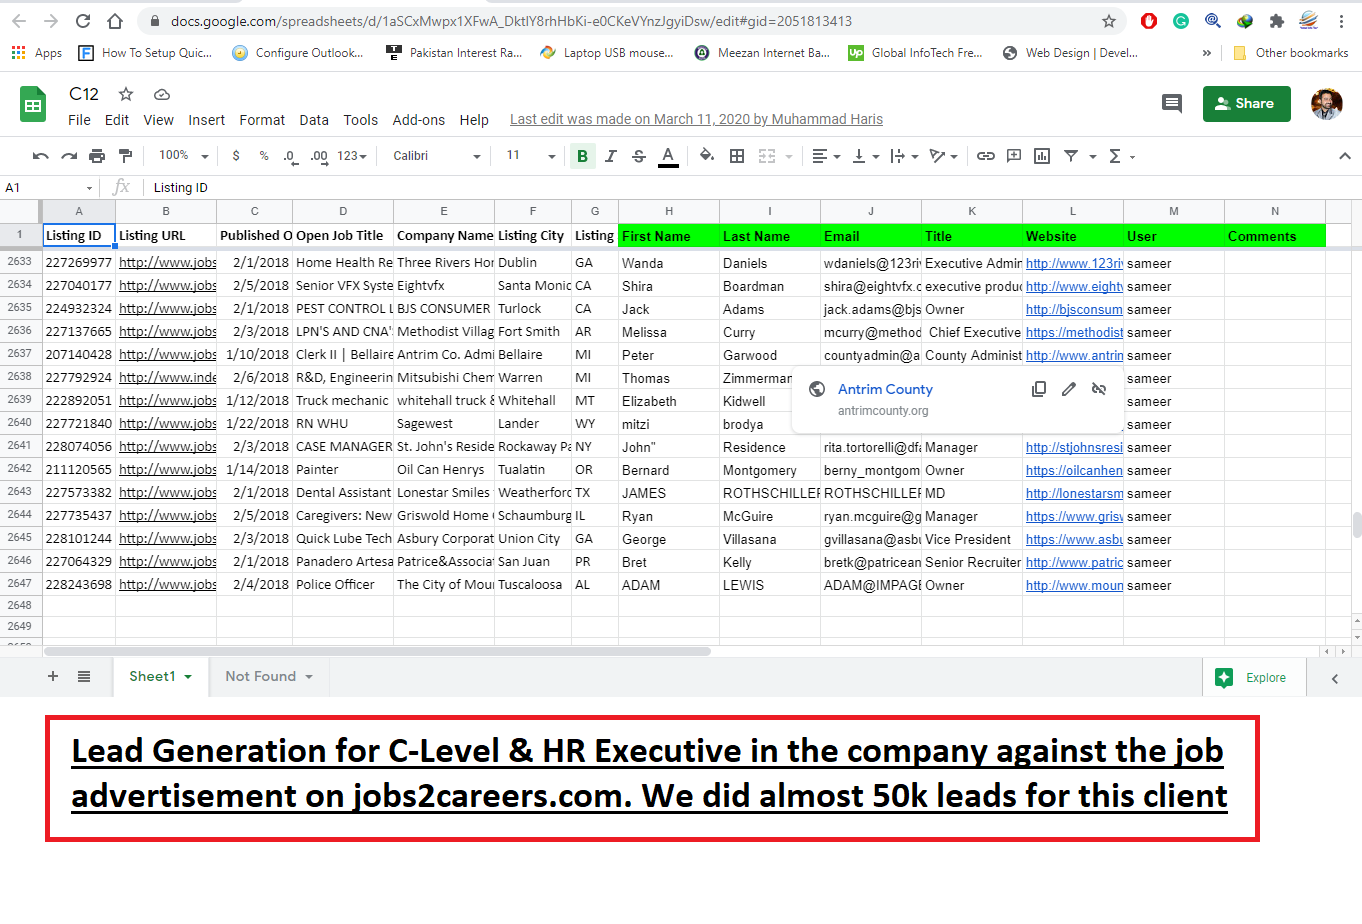The image size is (1362, 924).
Task: Open the 123 number format dropdown
Action: click(352, 156)
